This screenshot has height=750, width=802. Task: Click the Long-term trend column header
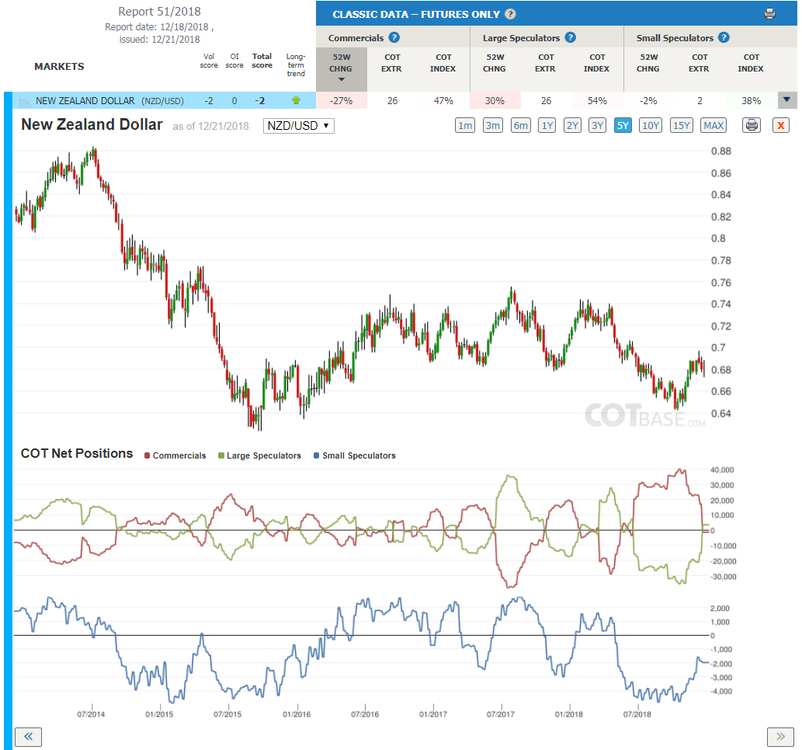click(296, 64)
